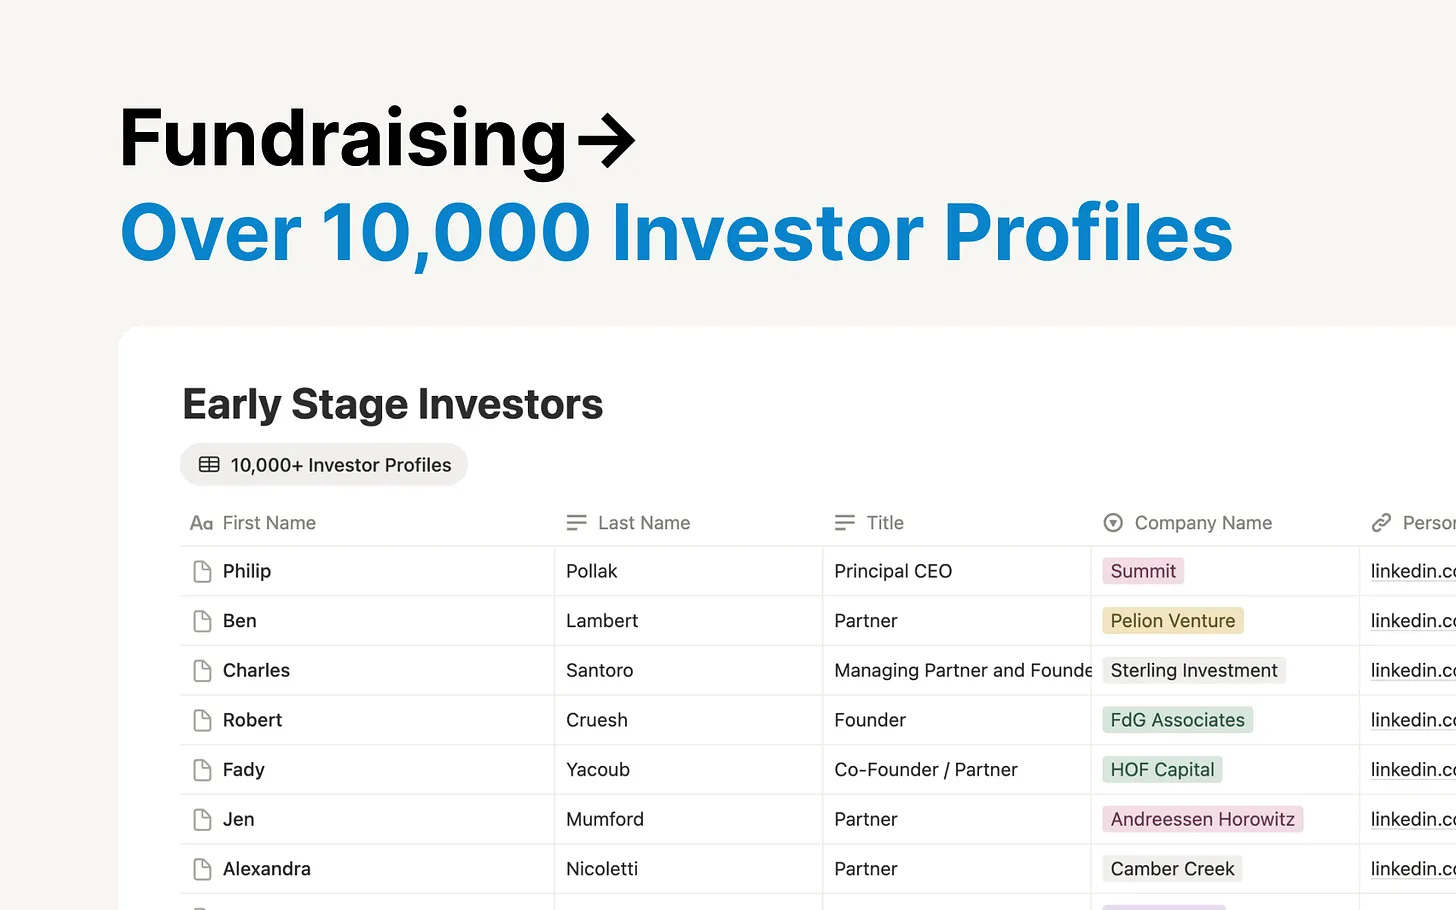The width and height of the screenshot is (1456, 910).
Task: Open the LinkedIn link for Philip Pollak
Action: click(x=1413, y=571)
